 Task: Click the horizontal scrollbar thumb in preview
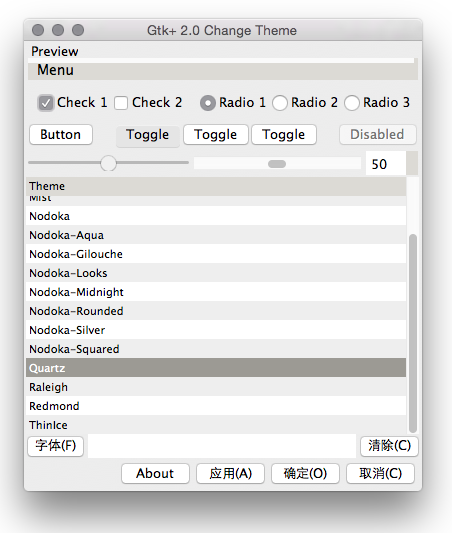tap(277, 164)
